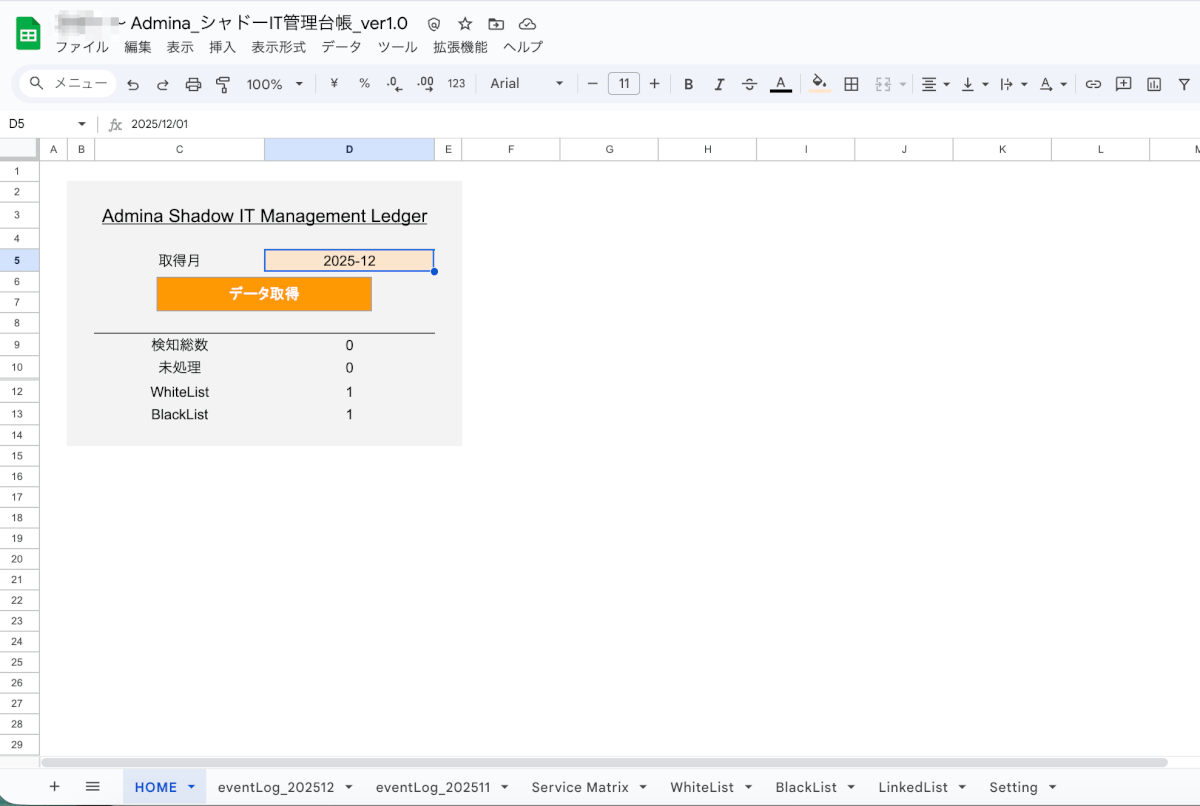Open the fill color picker
This screenshot has width=1200, height=806.
coord(819,84)
